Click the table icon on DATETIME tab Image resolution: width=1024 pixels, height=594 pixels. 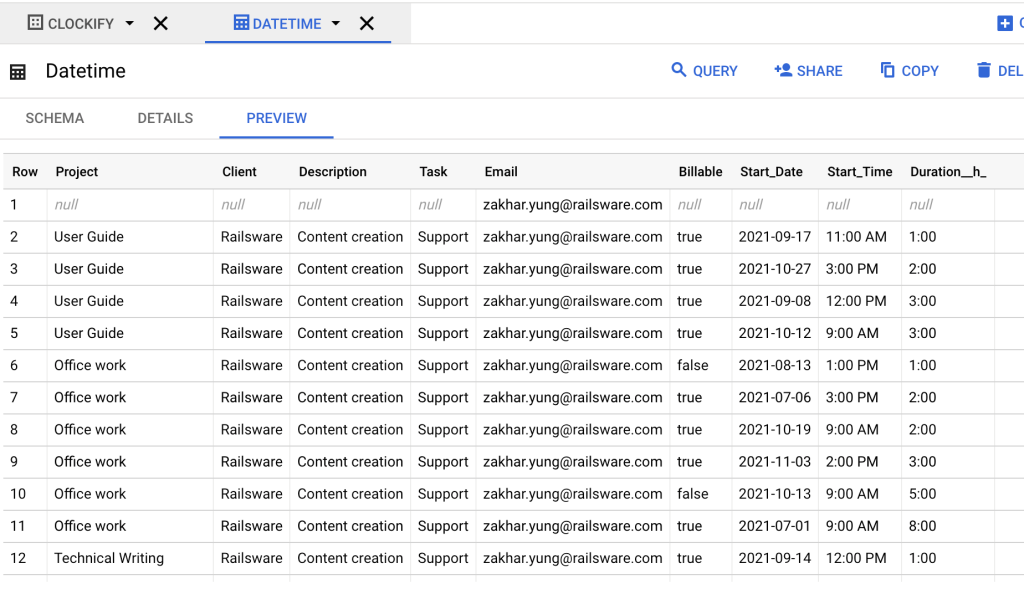pos(243,22)
